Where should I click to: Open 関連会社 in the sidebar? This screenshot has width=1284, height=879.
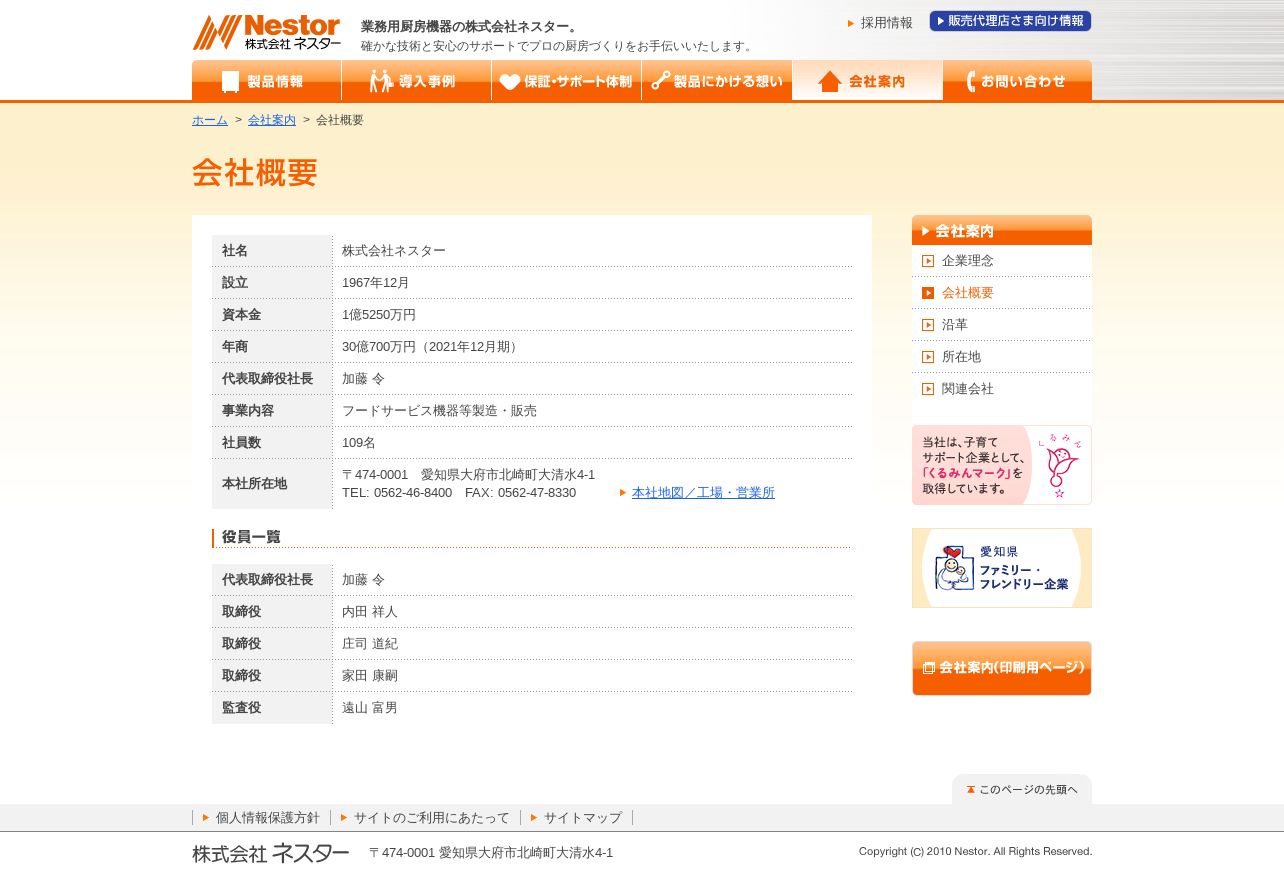(x=968, y=389)
